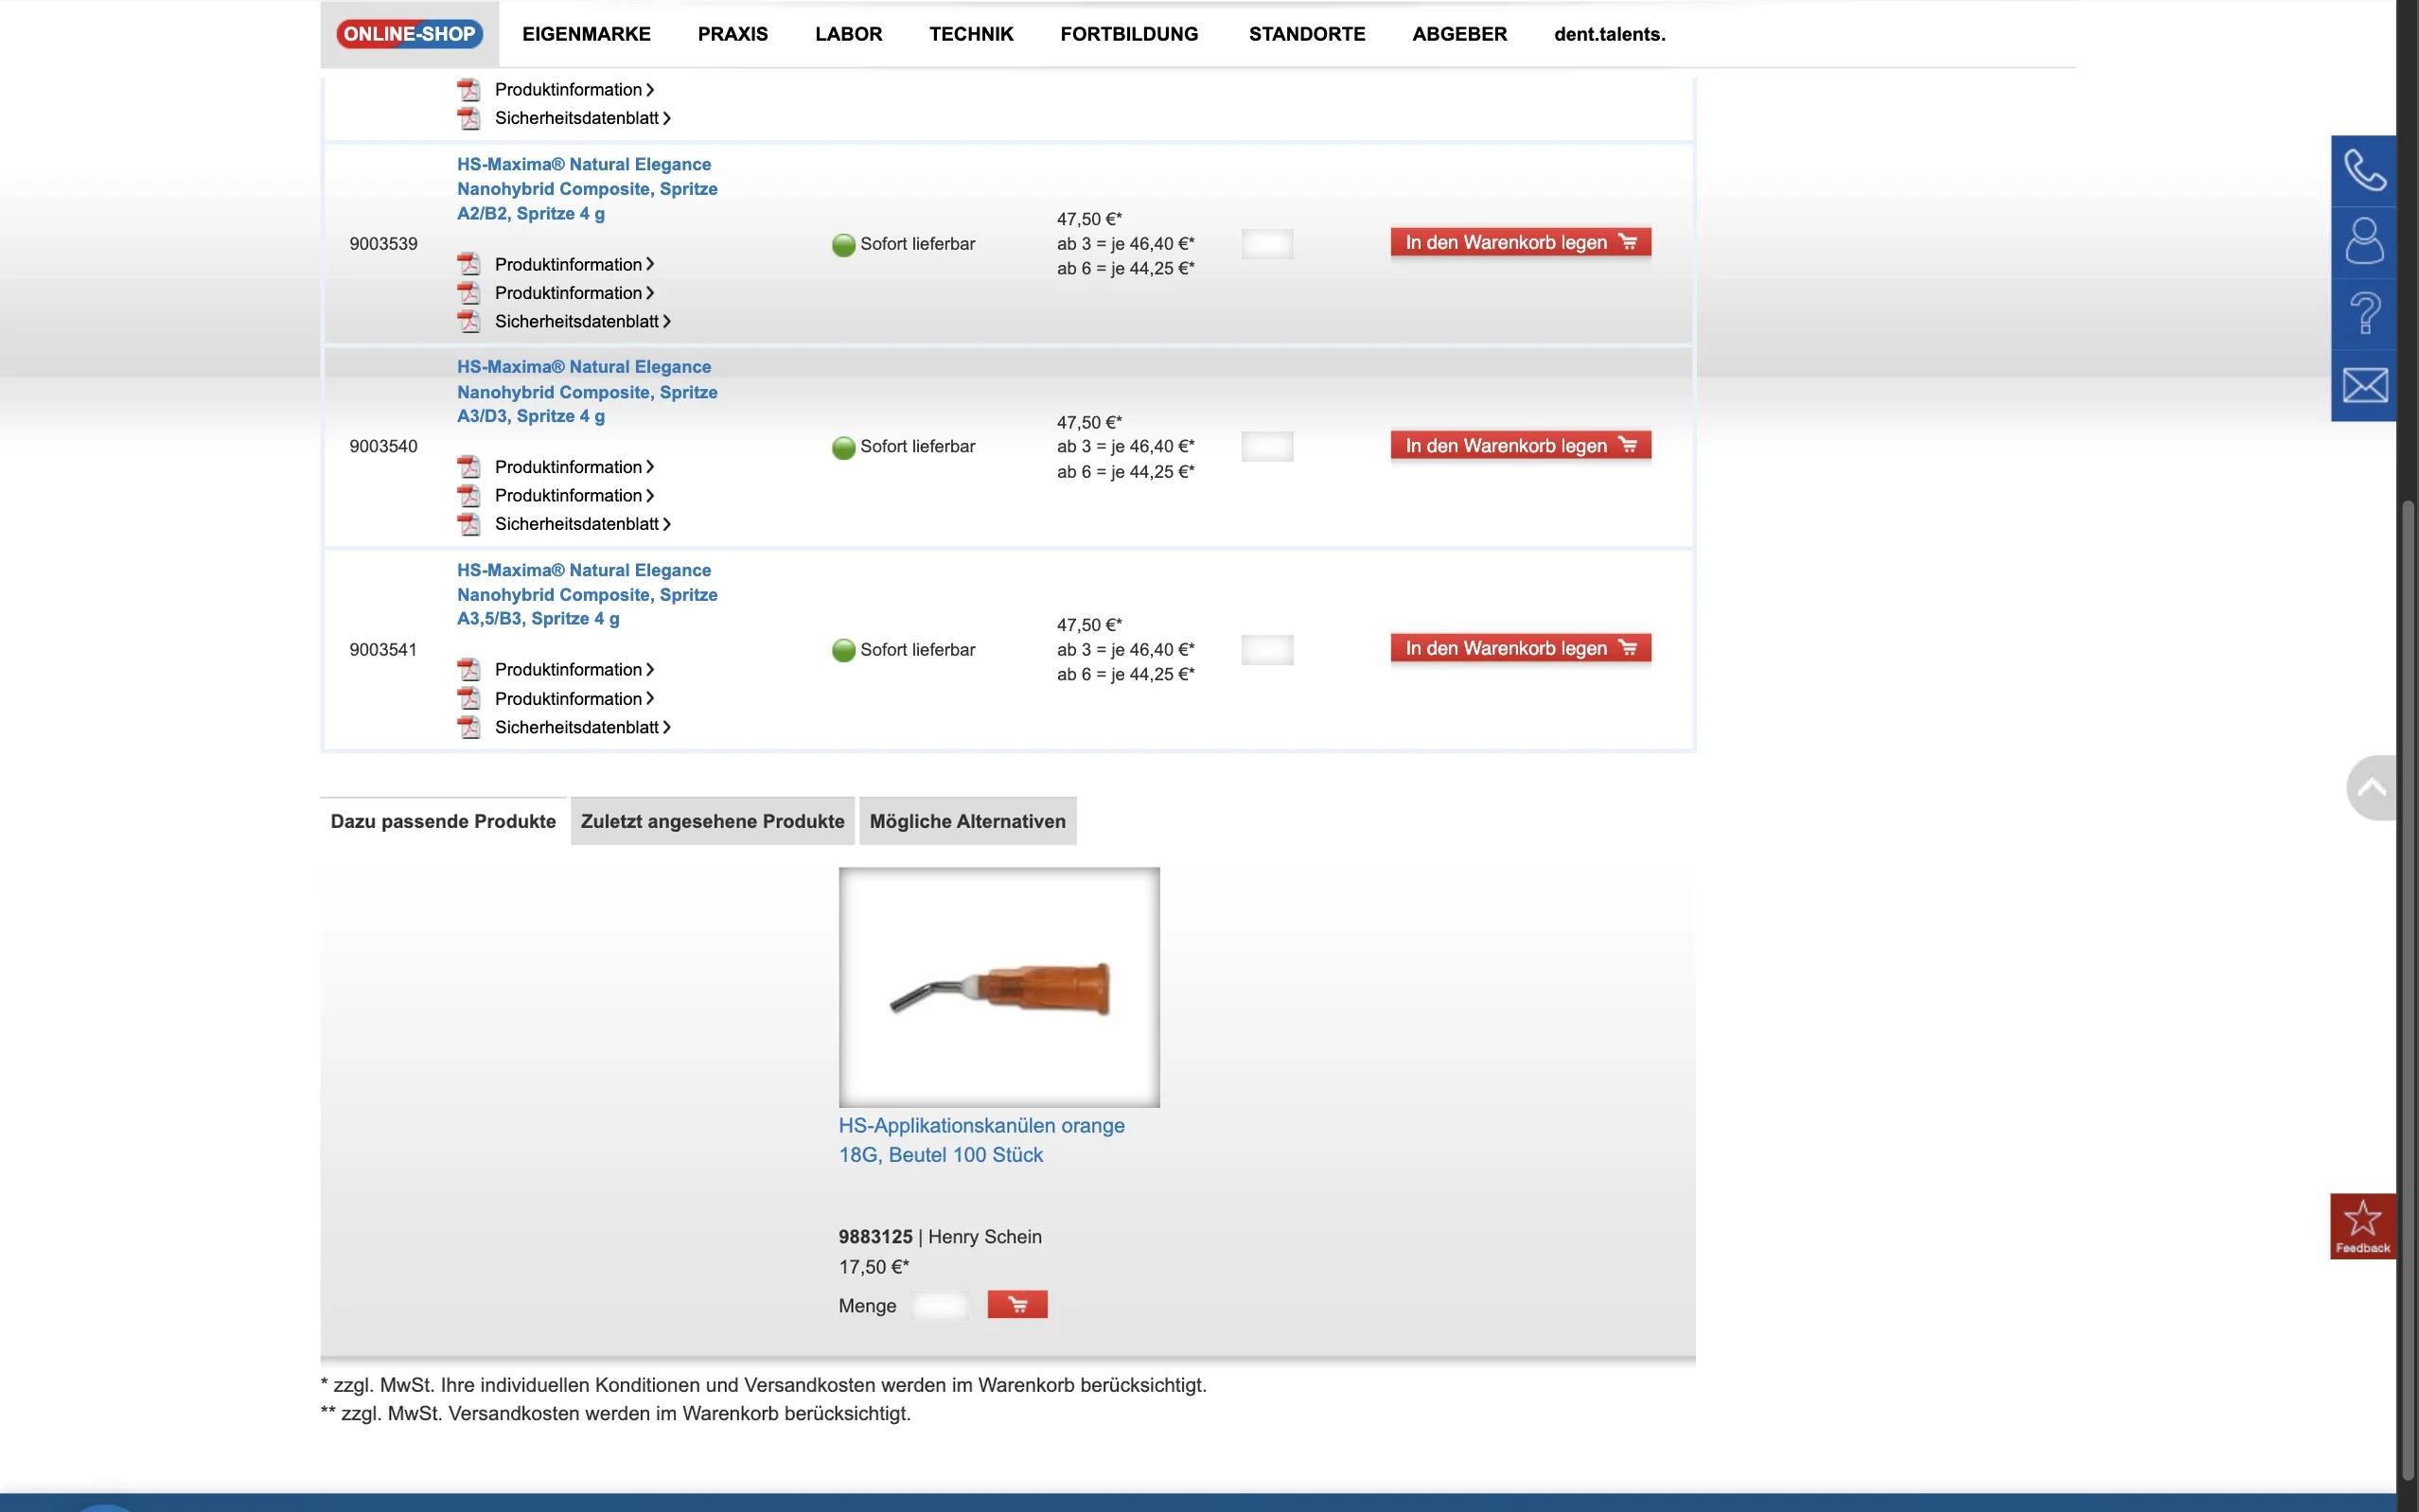Open the ONLINE-SHOP menu
Image resolution: width=2419 pixels, height=1512 pixels.
point(409,34)
